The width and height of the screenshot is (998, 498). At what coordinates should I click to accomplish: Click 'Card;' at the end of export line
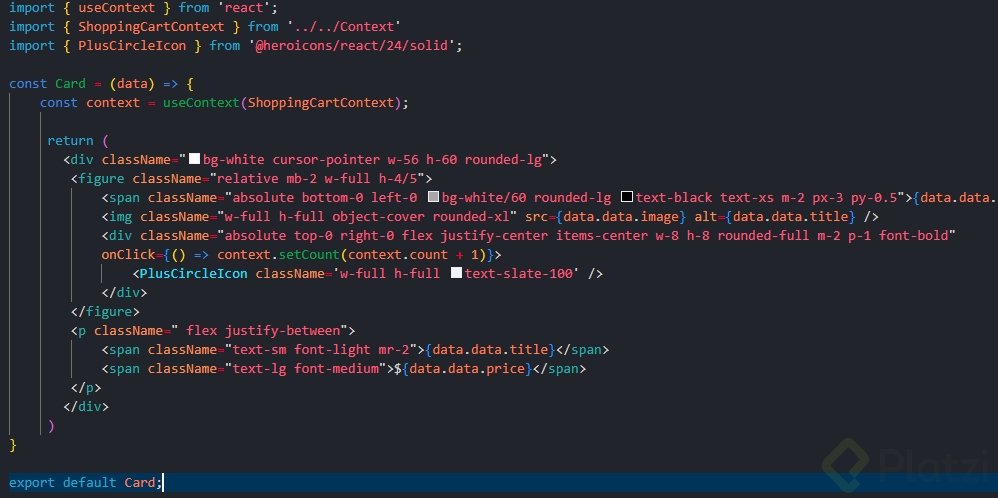pyautogui.click(x=143, y=483)
